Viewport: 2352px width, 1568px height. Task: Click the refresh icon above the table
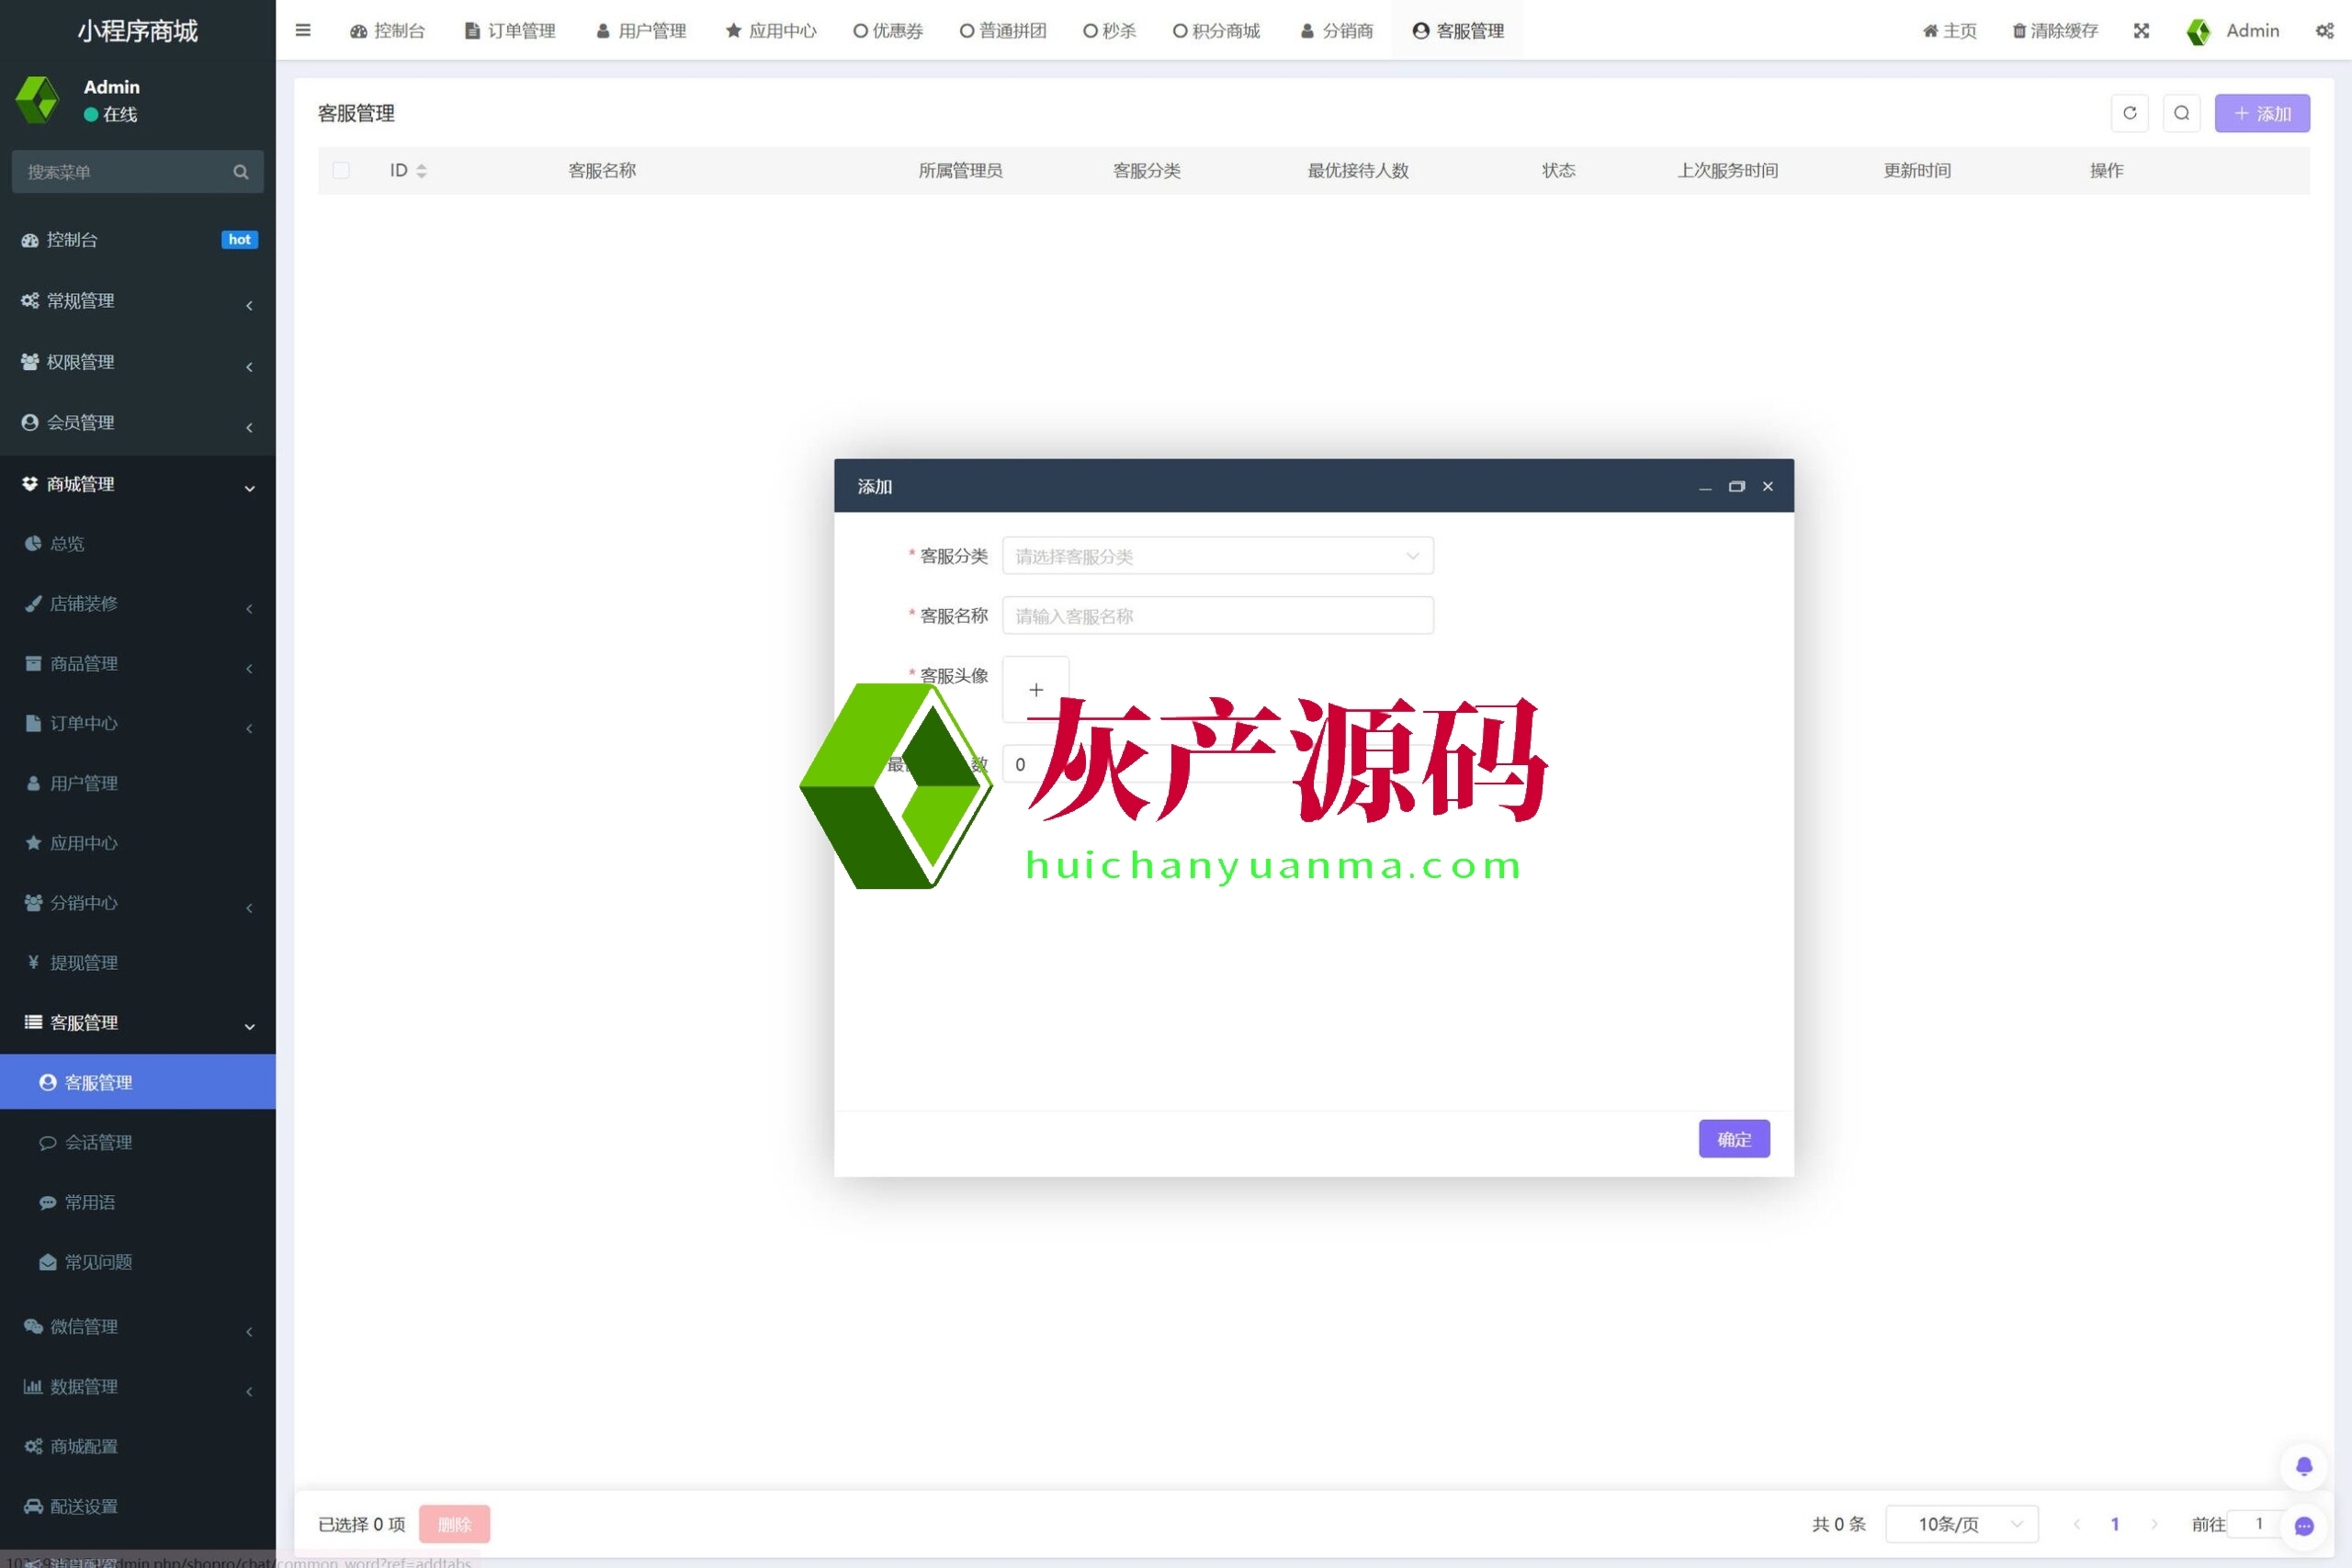point(2129,113)
